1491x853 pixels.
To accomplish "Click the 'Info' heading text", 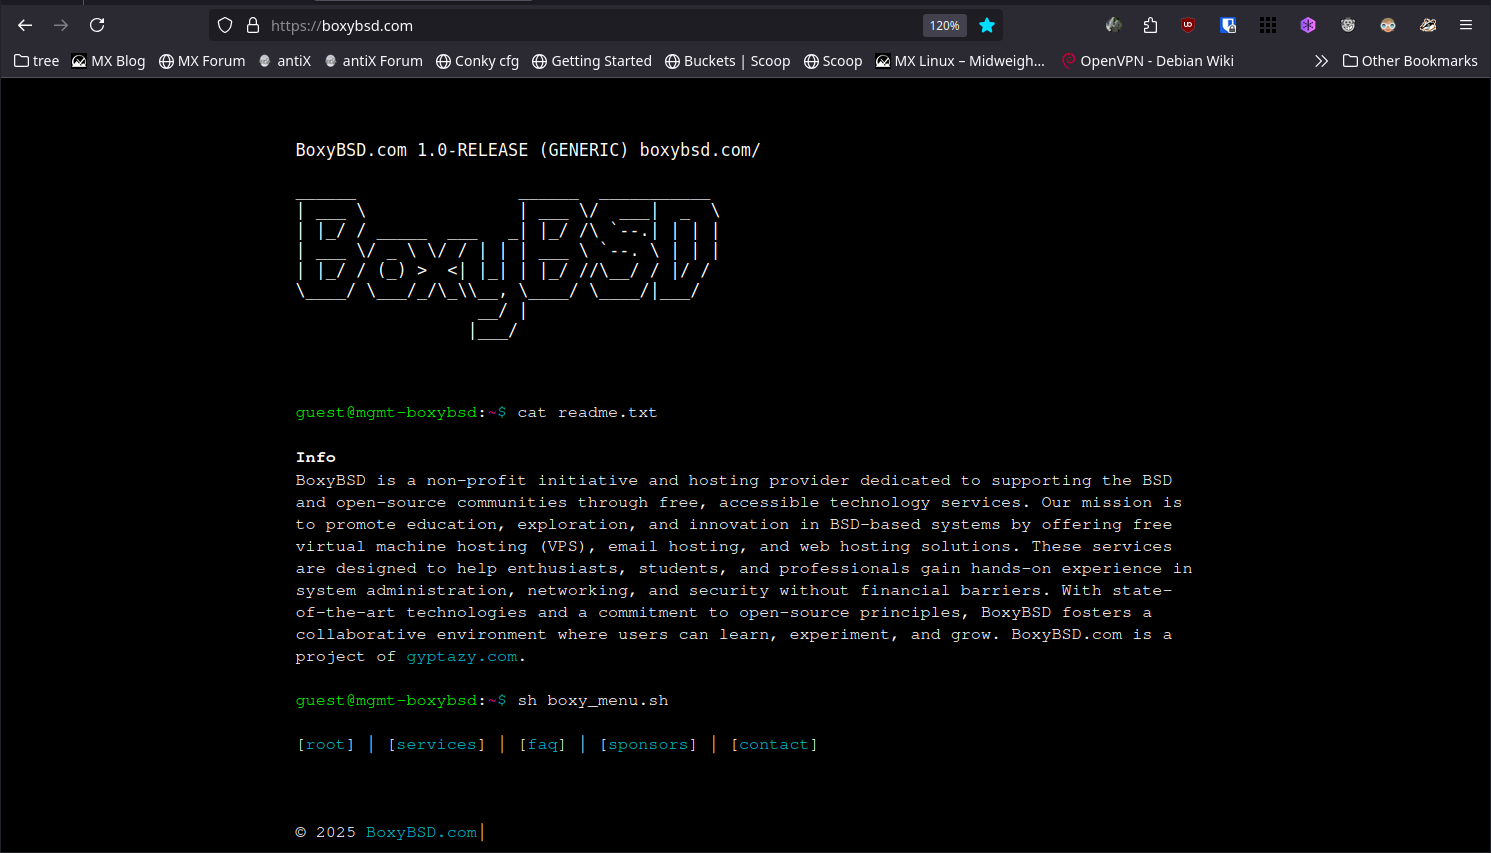I will (x=316, y=457).
